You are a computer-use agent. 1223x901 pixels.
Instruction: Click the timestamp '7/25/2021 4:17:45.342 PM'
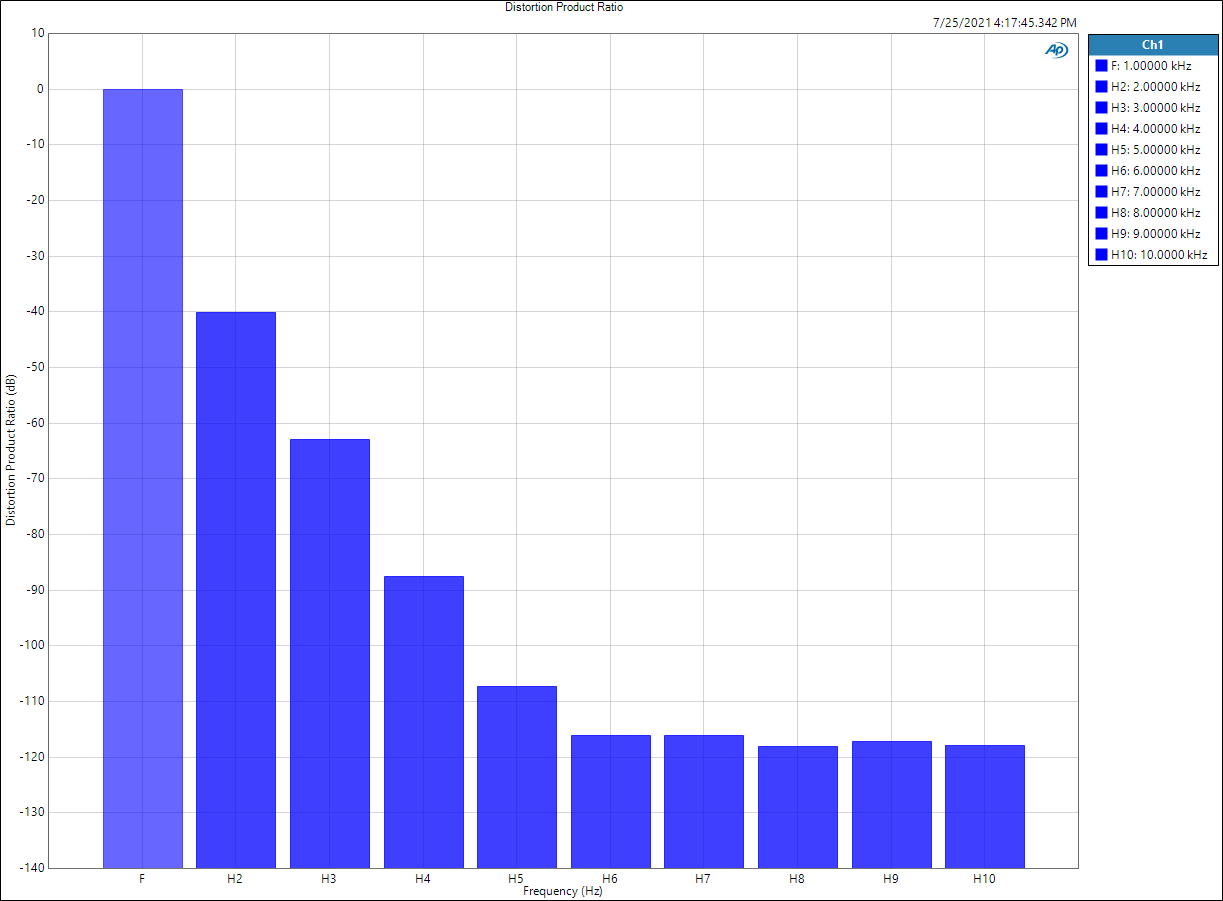tap(1004, 22)
